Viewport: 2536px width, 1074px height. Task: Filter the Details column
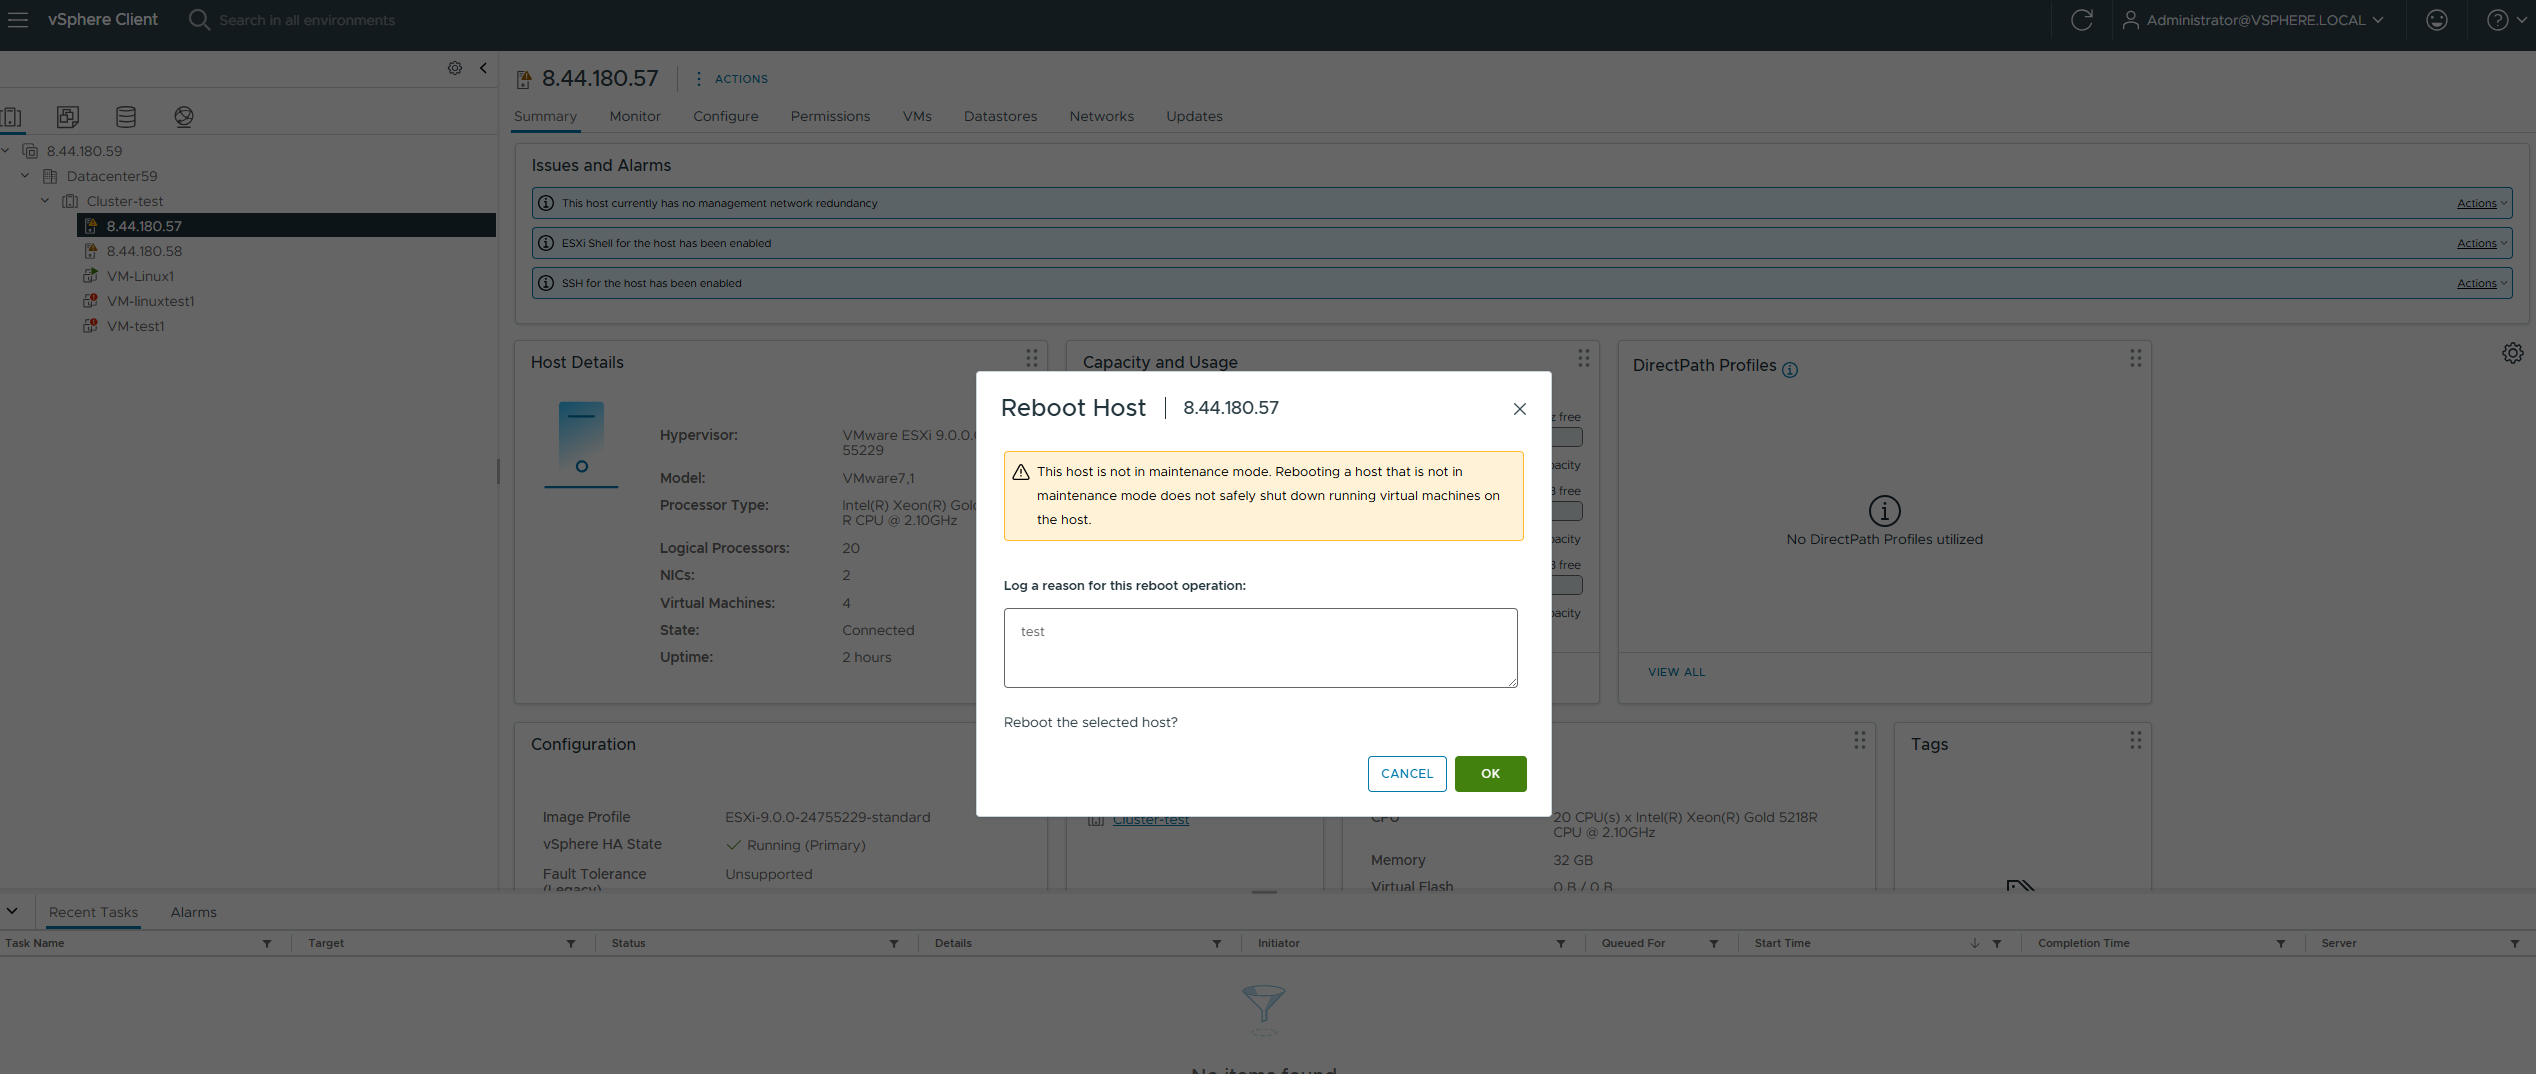click(1217, 943)
